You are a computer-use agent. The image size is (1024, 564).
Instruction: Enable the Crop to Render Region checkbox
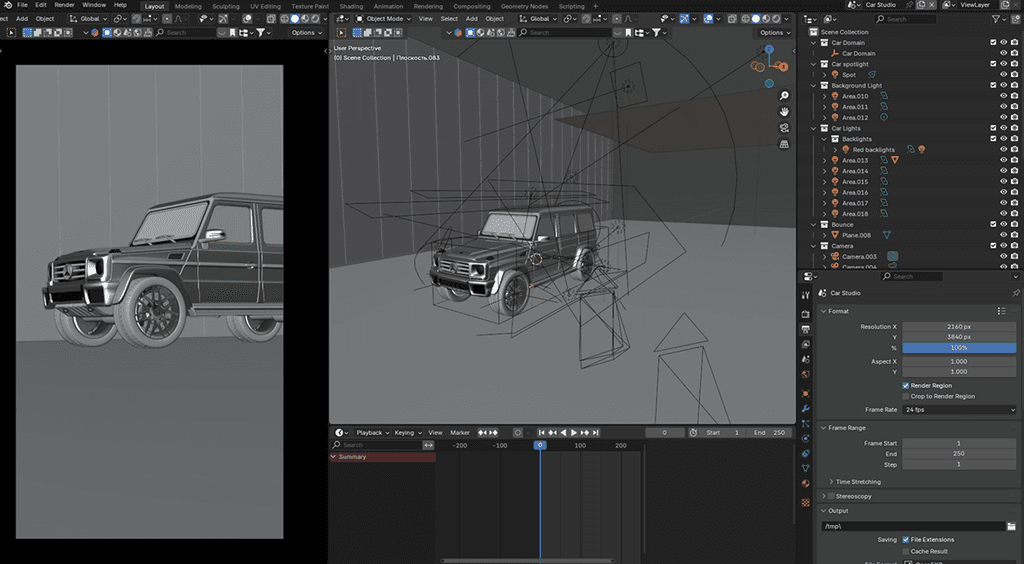click(x=906, y=396)
